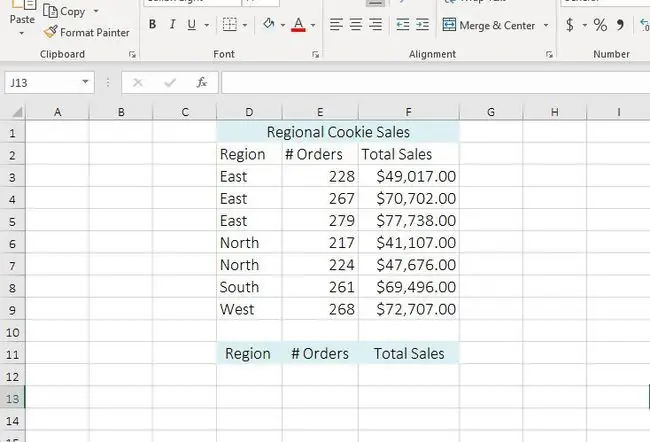The width and height of the screenshot is (650, 442).
Task: Apply Percent Style format
Action: [x=600, y=25]
